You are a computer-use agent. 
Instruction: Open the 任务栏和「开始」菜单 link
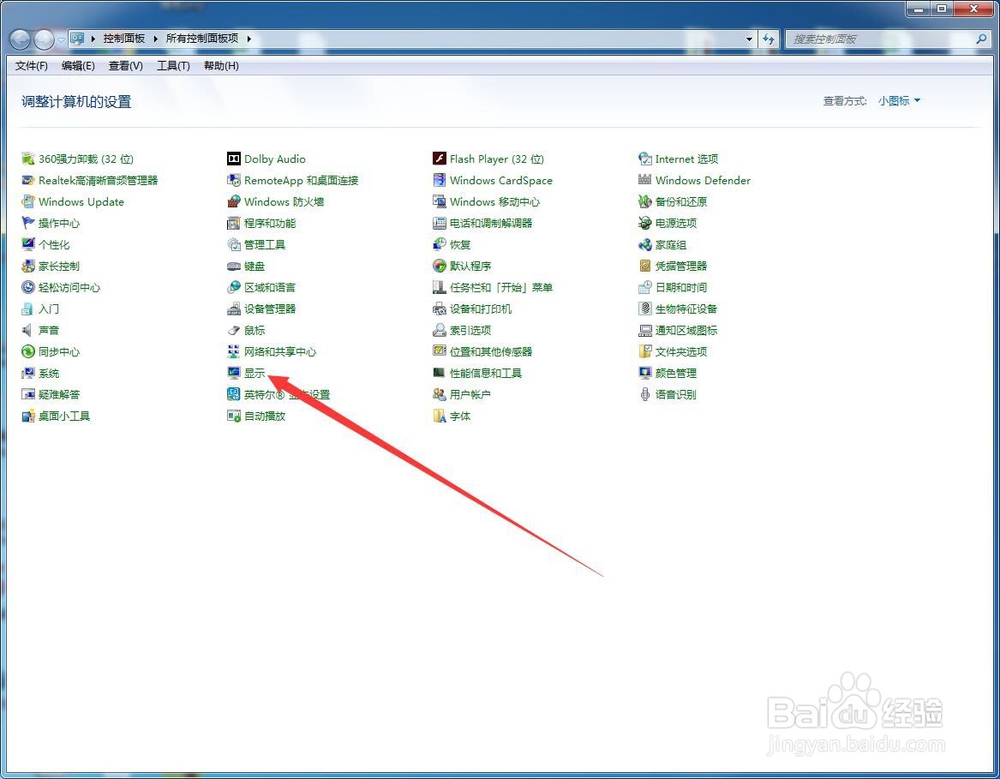[501, 287]
